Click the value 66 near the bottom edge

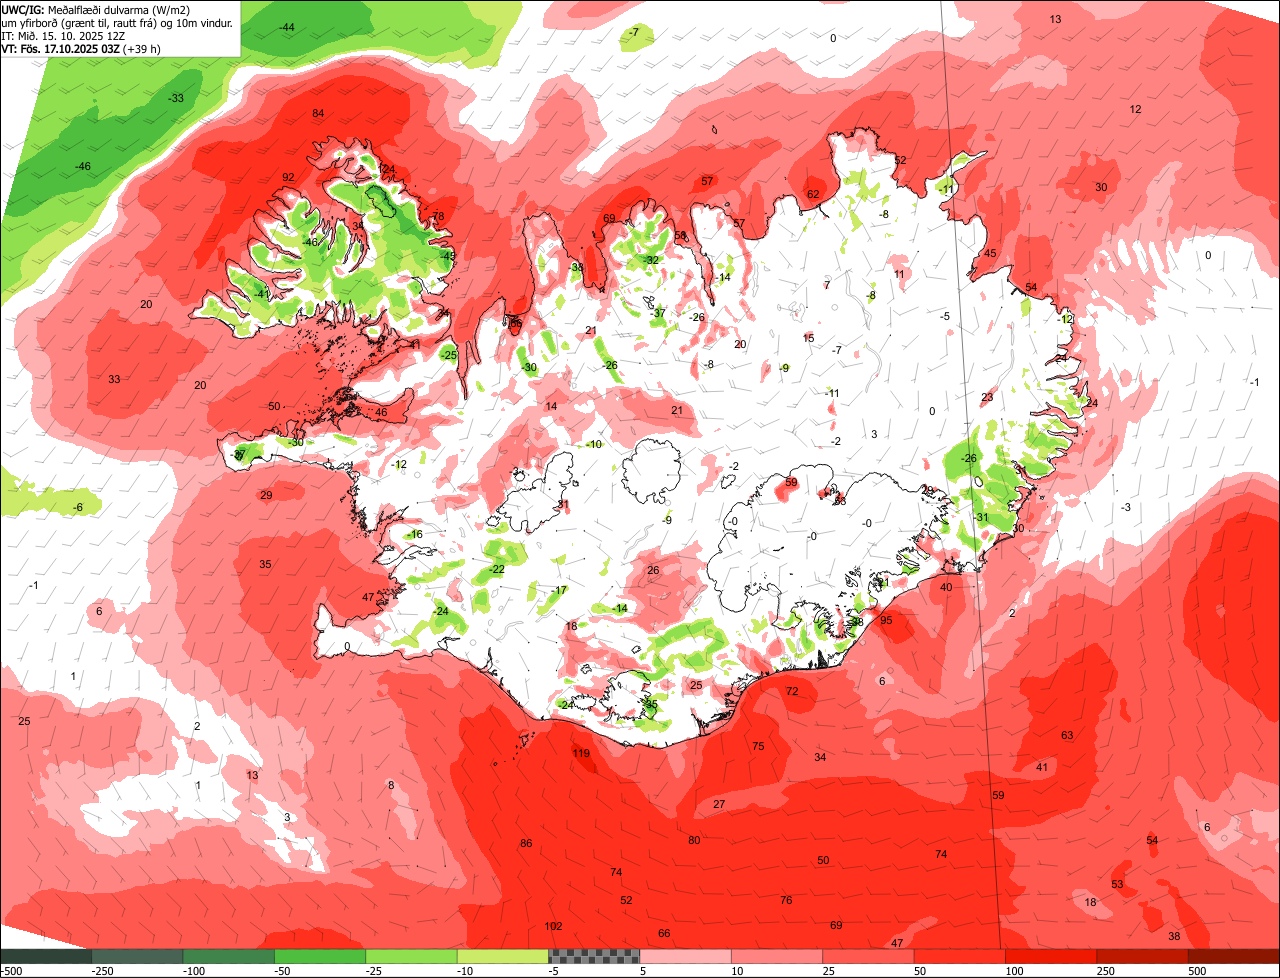664,933
